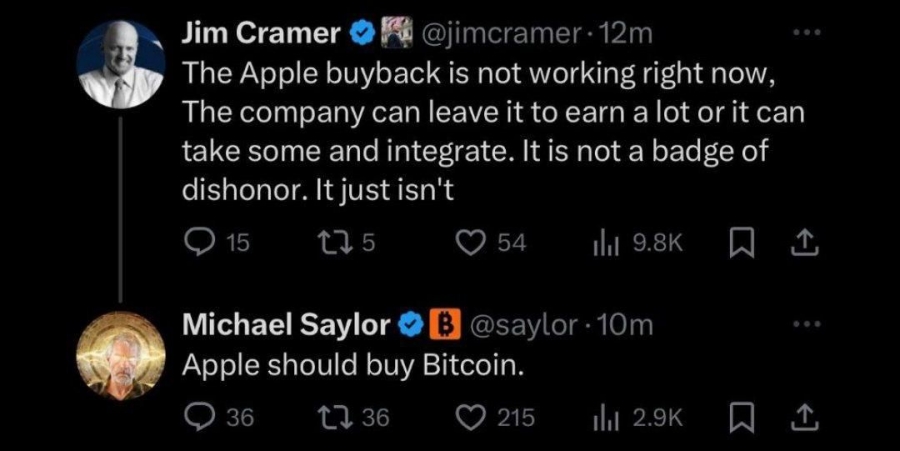Image resolution: width=900 pixels, height=451 pixels.
Task: Share Jim Cramer's tweet
Action: (805, 243)
